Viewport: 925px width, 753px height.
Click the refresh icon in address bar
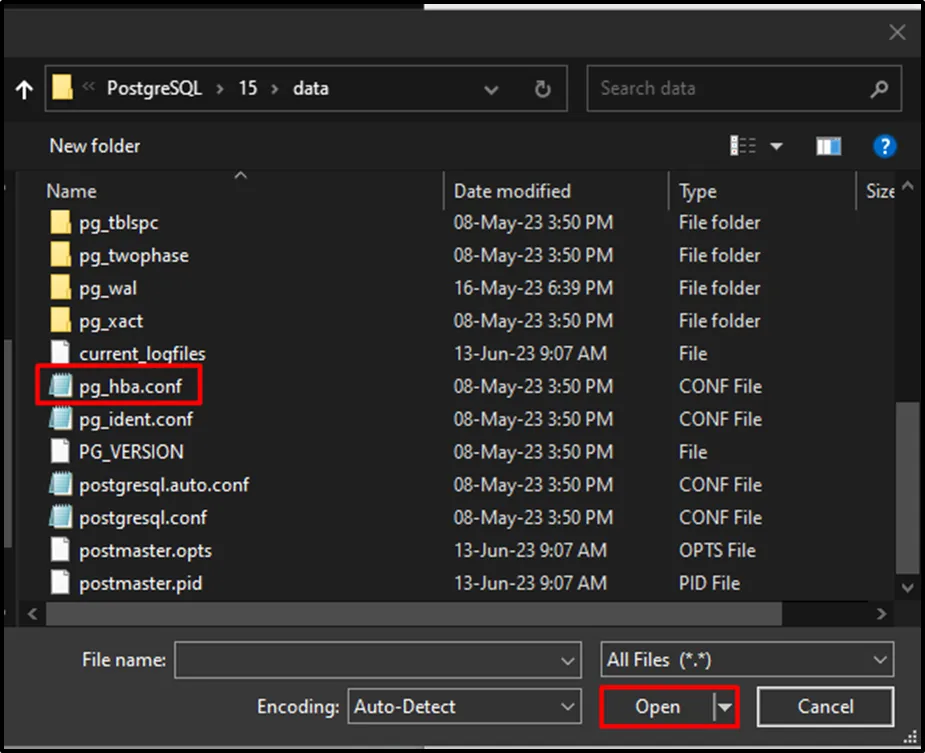tap(542, 89)
